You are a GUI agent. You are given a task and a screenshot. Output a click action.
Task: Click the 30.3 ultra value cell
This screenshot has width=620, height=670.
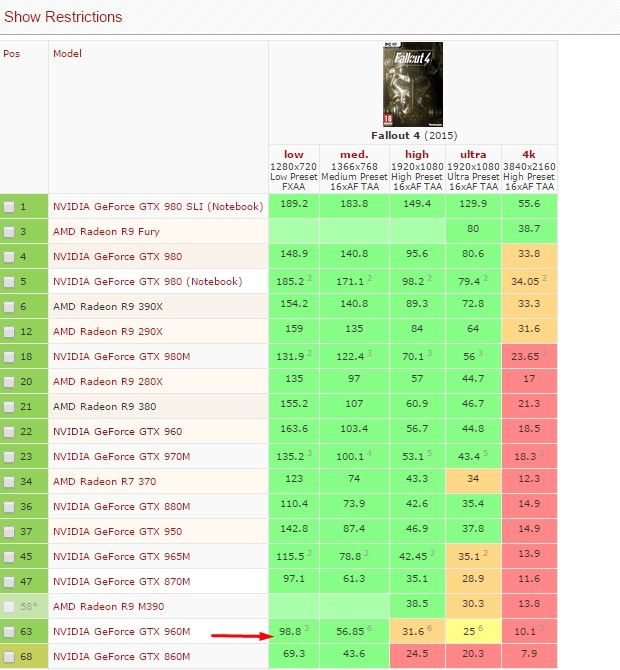click(x=473, y=604)
